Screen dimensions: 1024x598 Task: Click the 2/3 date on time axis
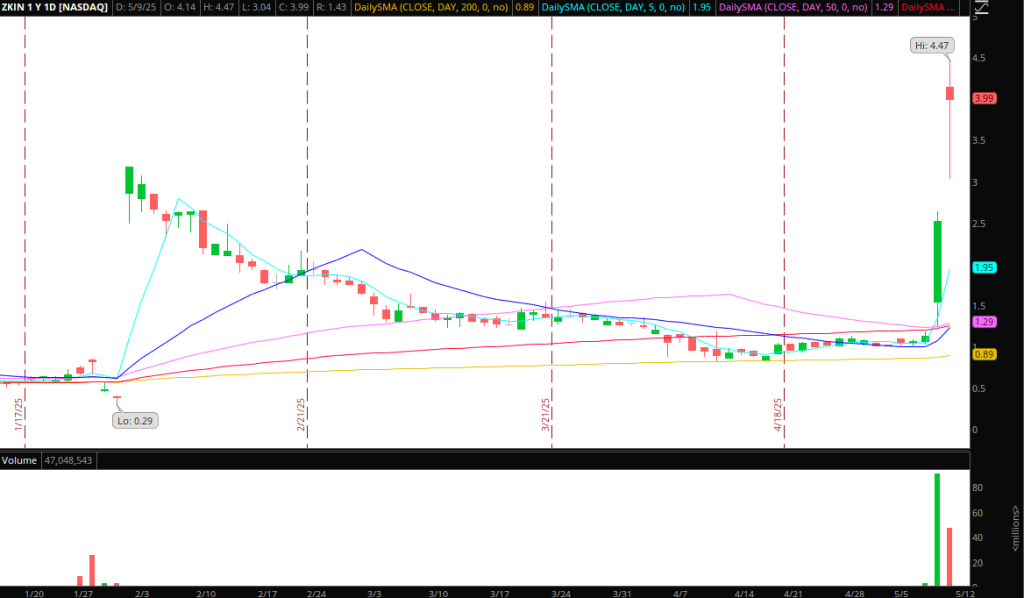[x=142, y=593]
